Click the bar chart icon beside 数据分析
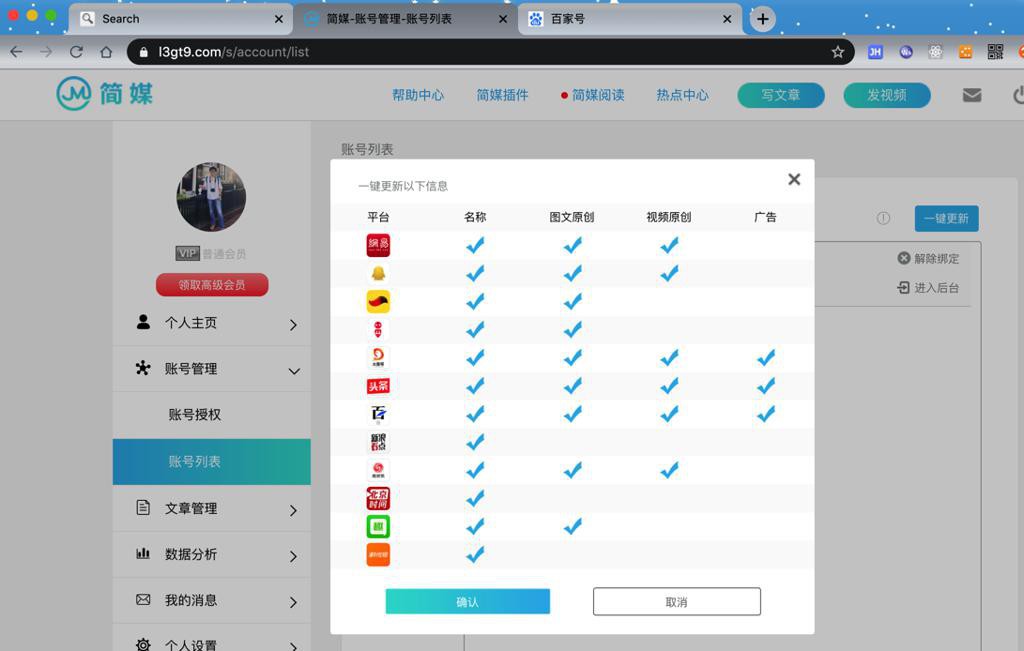The image size is (1024, 651). [143, 554]
